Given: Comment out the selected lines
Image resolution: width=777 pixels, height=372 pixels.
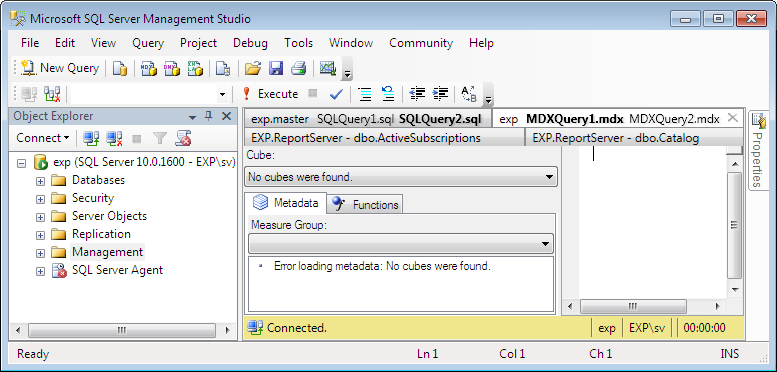Looking at the screenshot, I should click(365, 94).
